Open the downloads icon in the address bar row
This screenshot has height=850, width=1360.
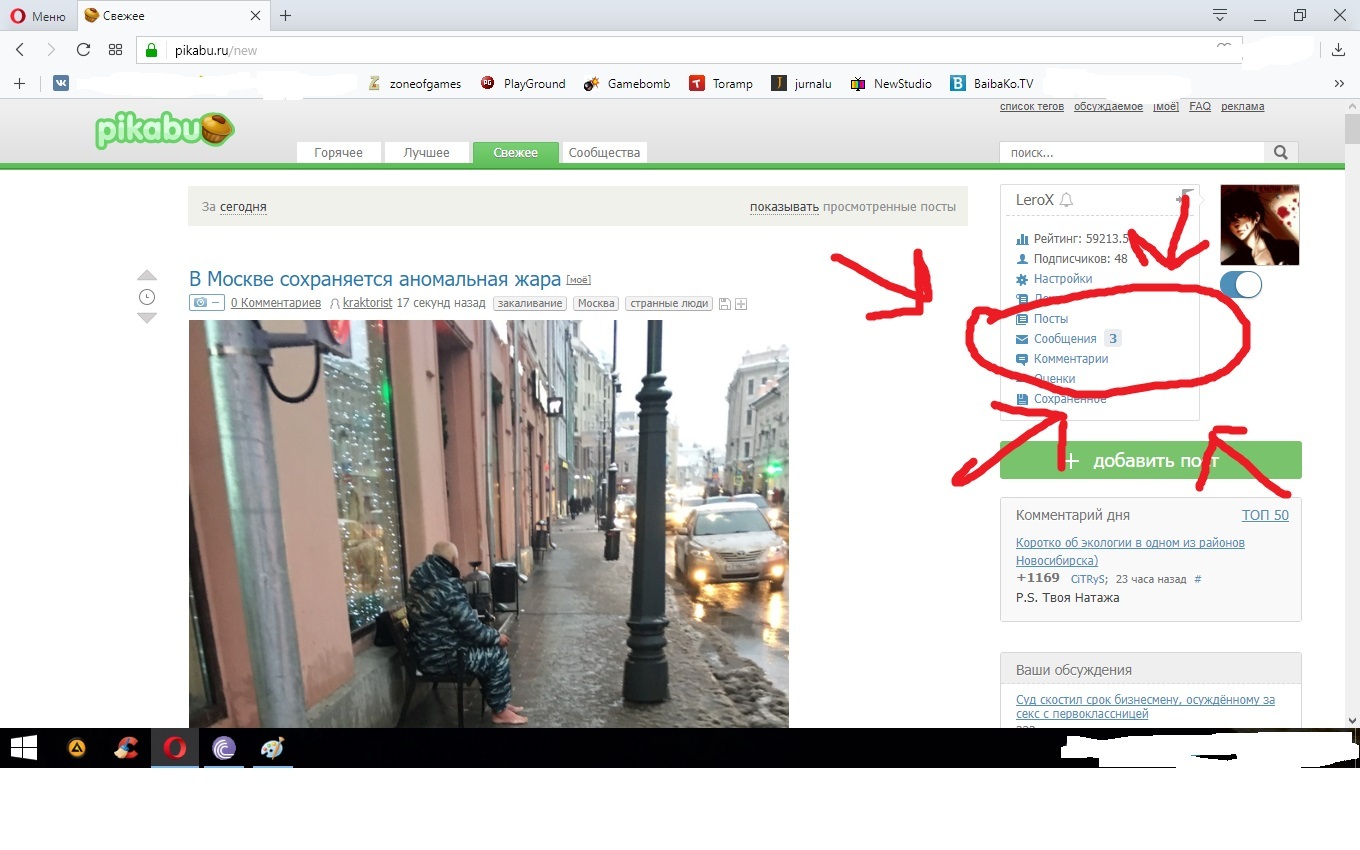coord(1339,50)
